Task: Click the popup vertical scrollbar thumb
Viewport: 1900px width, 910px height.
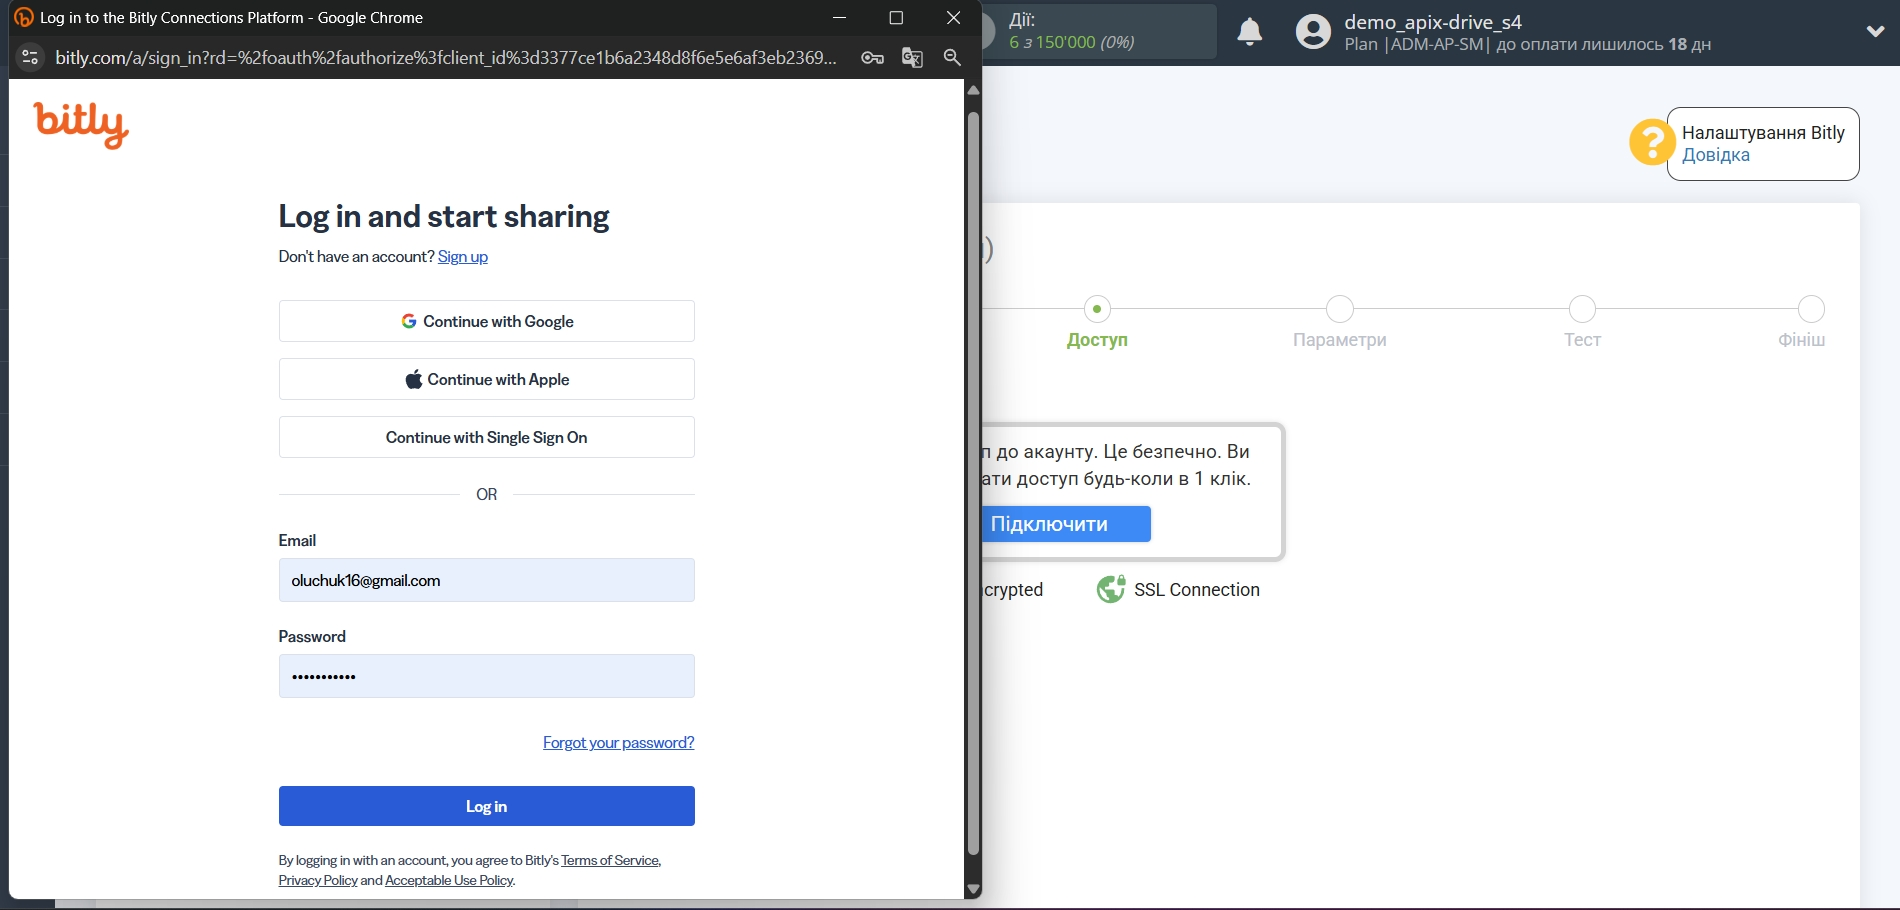Action: [973, 483]
